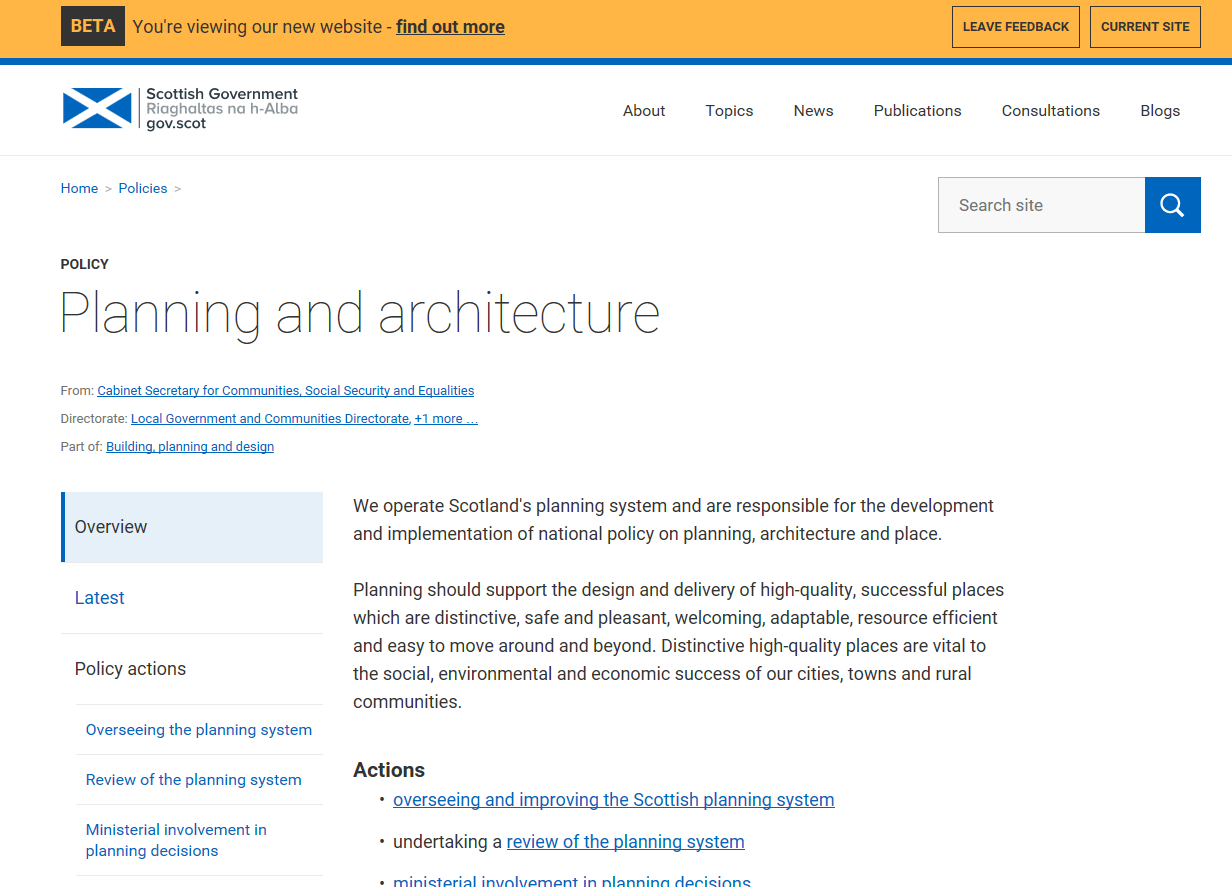Image resolution: width=1232 pixels, height=887 pixels.
Task: Click the Current Site button
Action: coord(1145,27)
